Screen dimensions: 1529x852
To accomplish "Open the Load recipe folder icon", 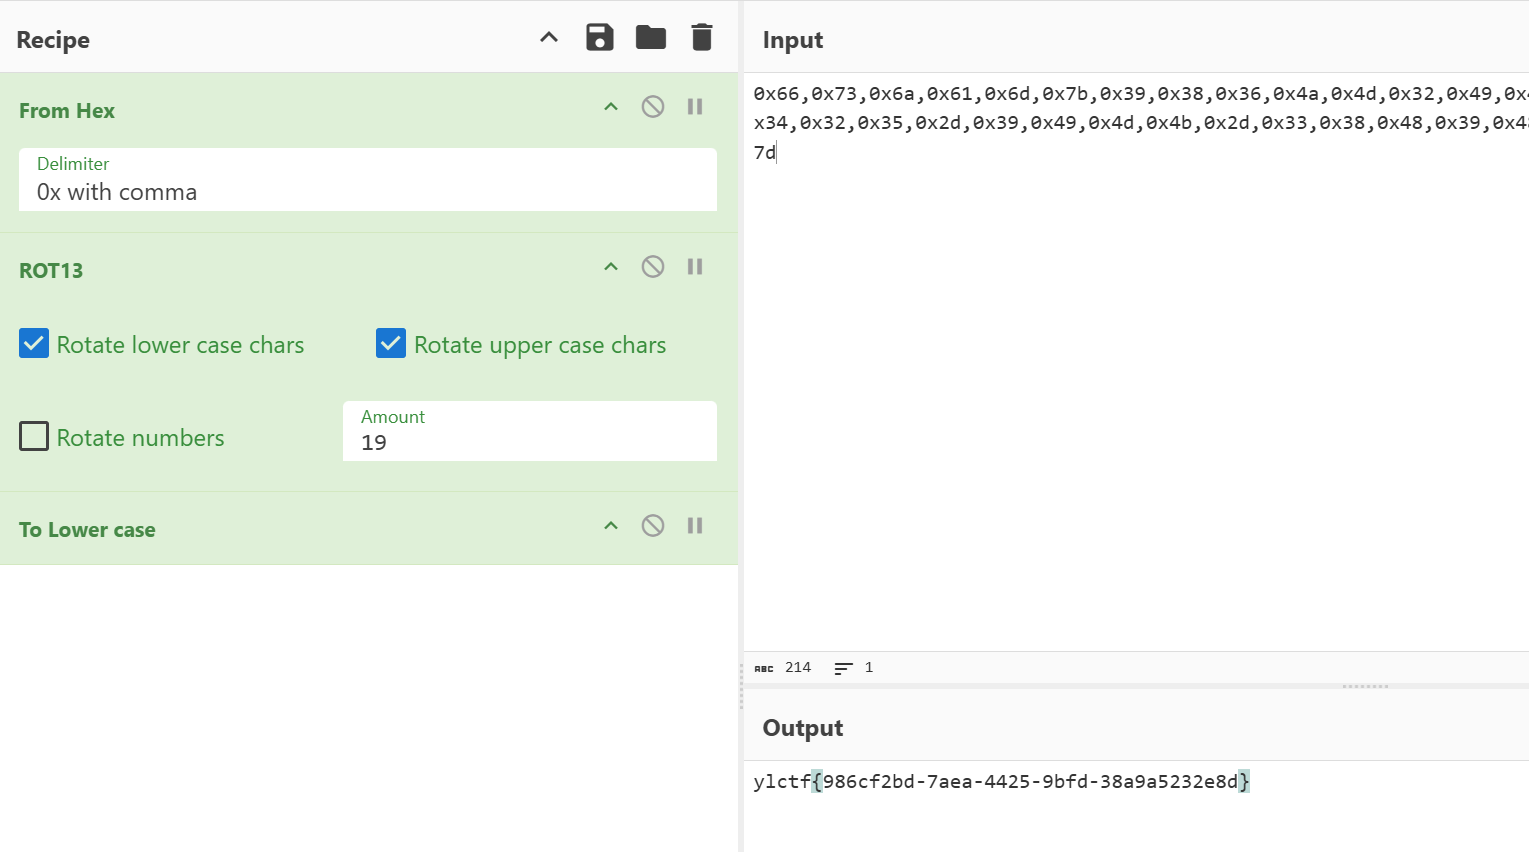I will [x=651, y=38].
